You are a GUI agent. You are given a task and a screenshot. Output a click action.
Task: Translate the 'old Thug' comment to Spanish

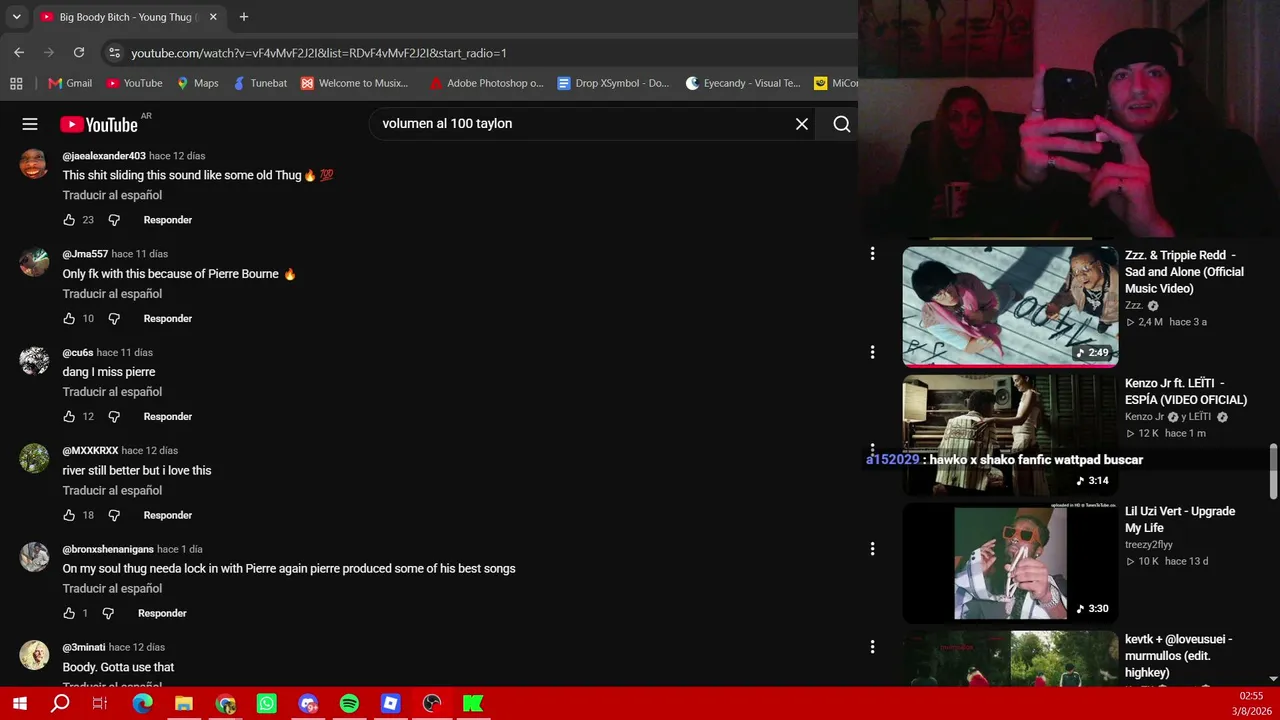(x=112, y=195)
